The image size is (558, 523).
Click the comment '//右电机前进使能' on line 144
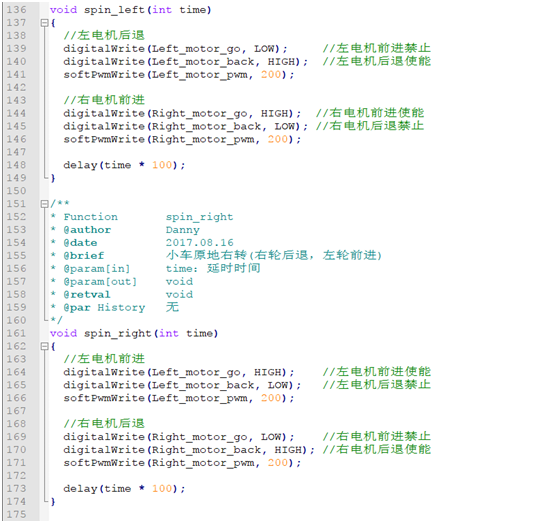tap(370, 113)
